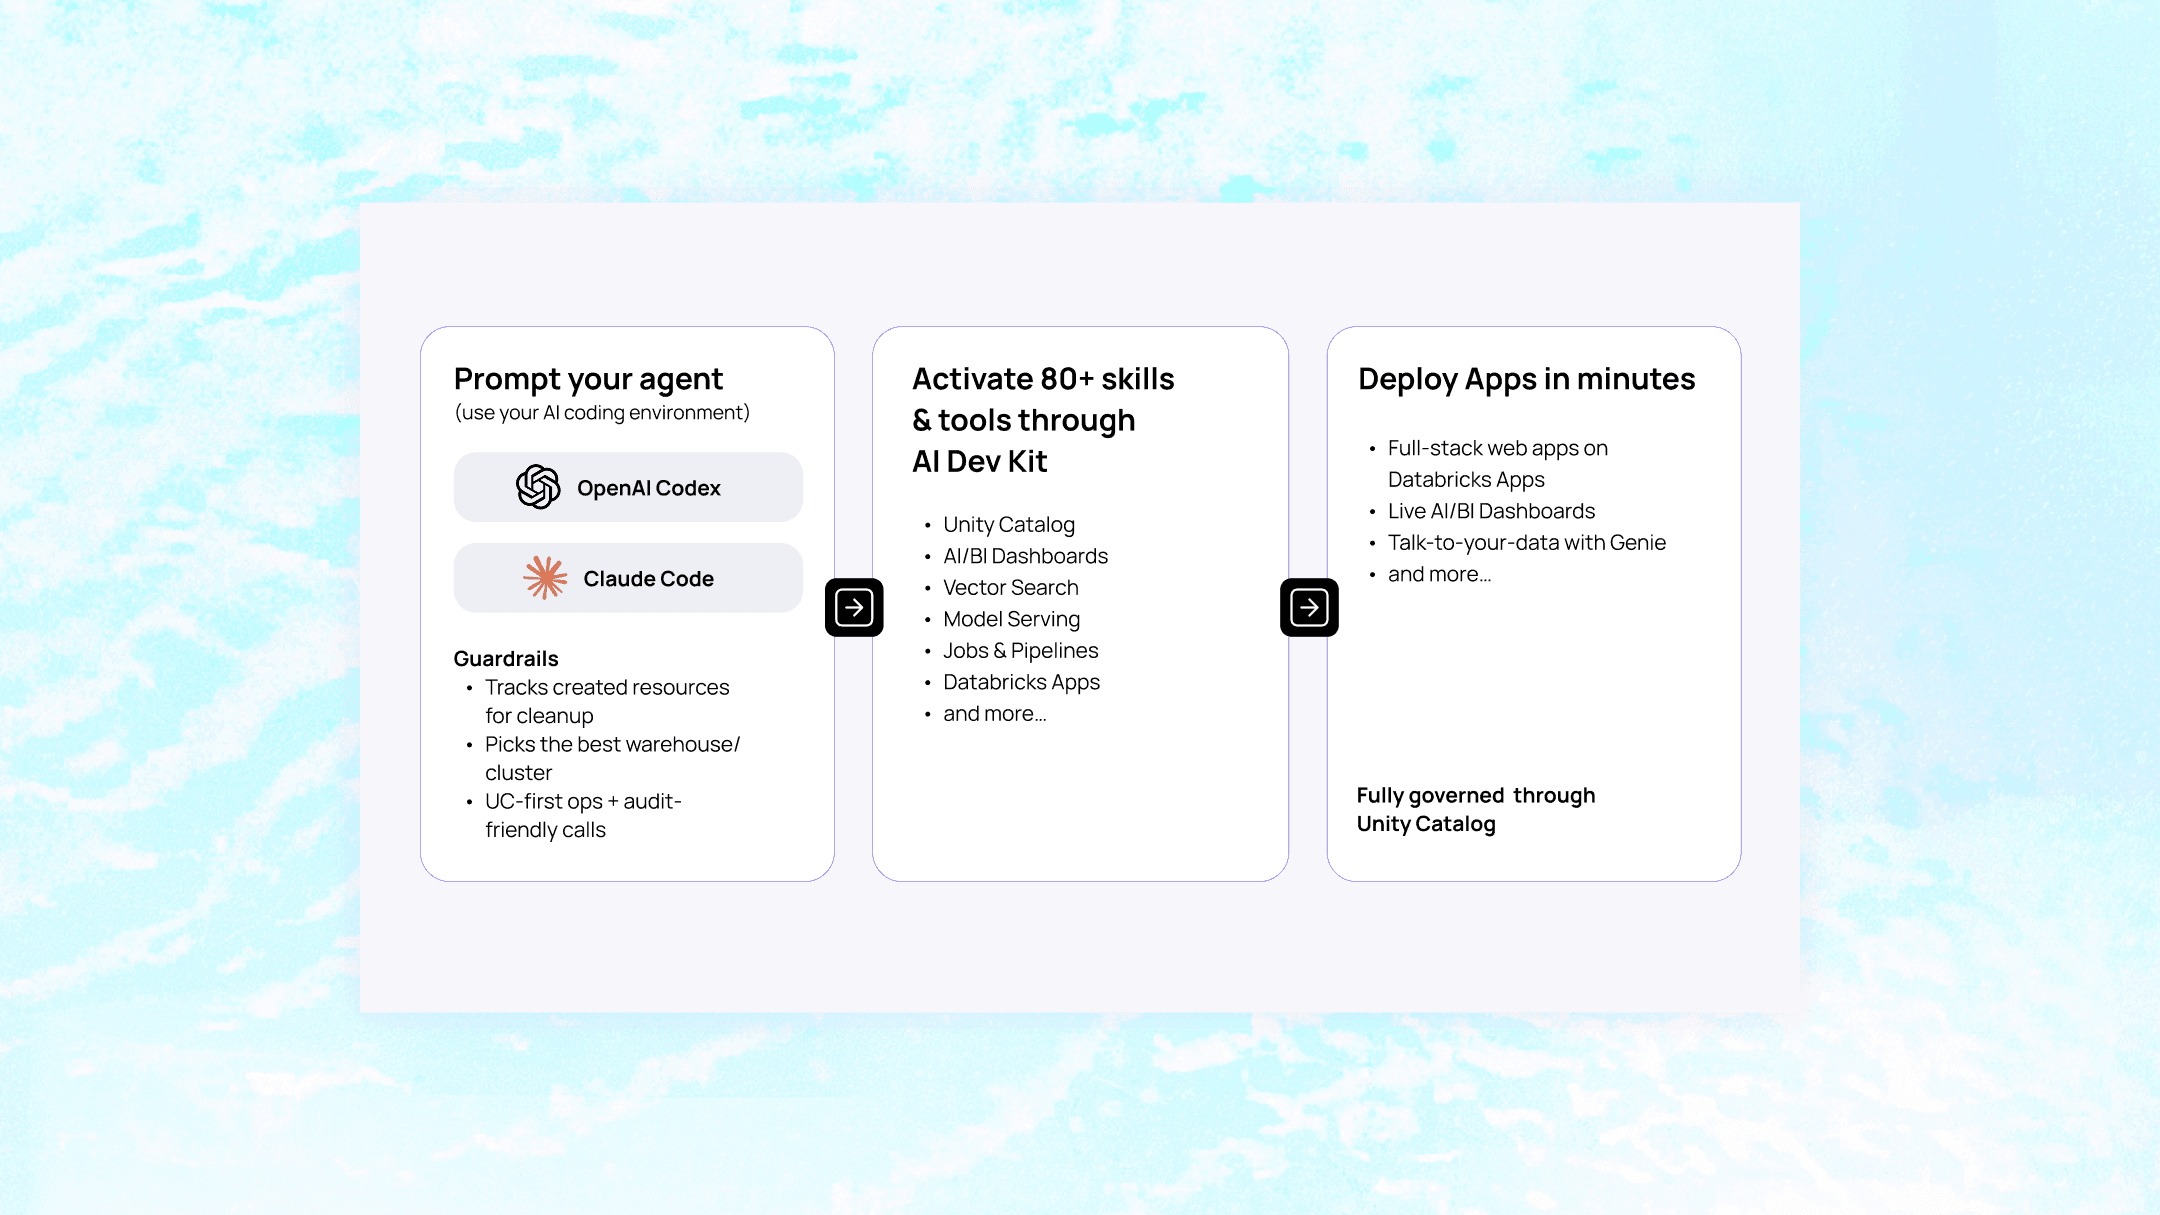Click the 'Deploy Apps in minutes' heading

point(1526,380)
